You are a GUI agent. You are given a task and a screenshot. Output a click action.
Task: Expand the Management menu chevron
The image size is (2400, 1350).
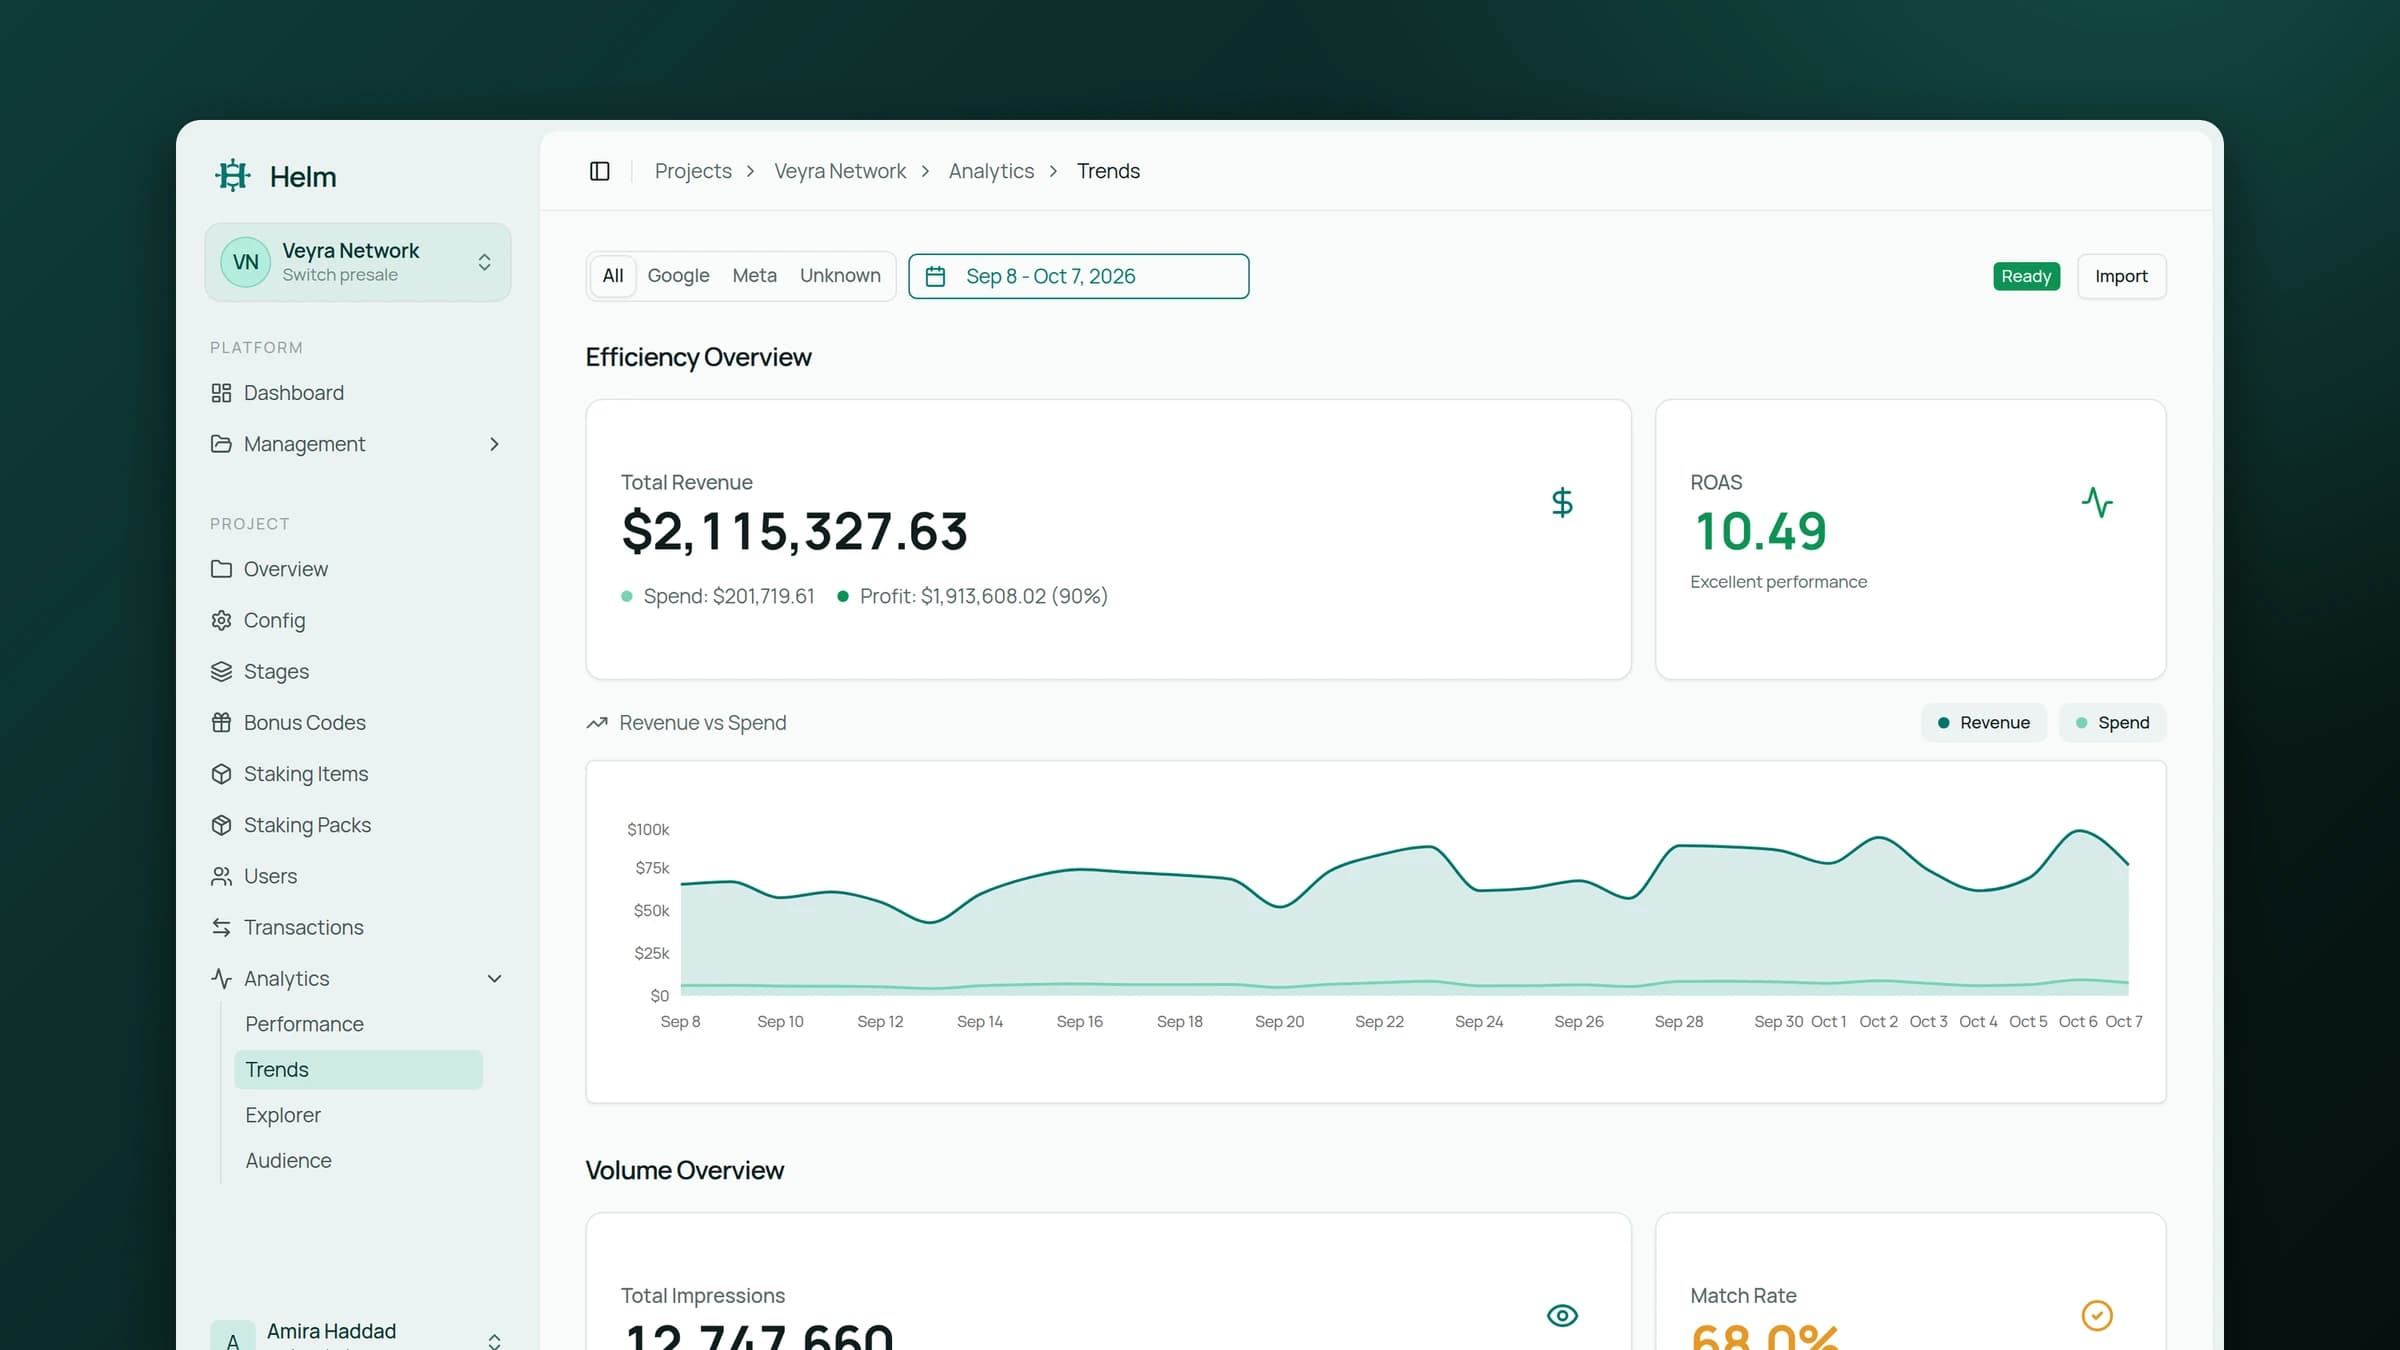coord(494,444)
